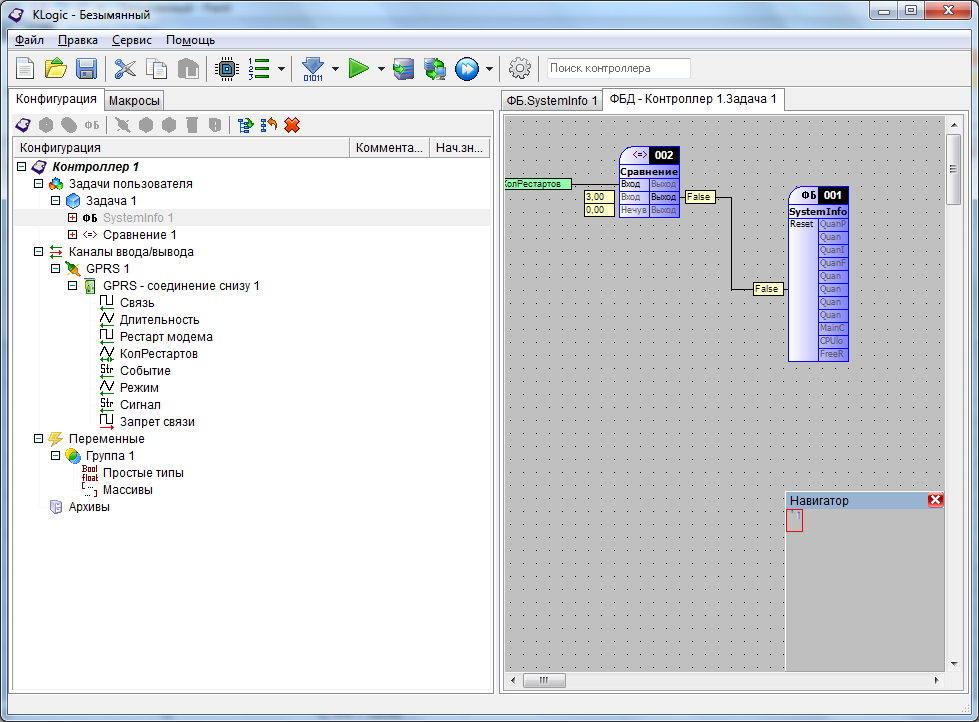Click the blue binary download arrow icon
The height and width of the screenshot is (722, 979).
coord(313,69)
